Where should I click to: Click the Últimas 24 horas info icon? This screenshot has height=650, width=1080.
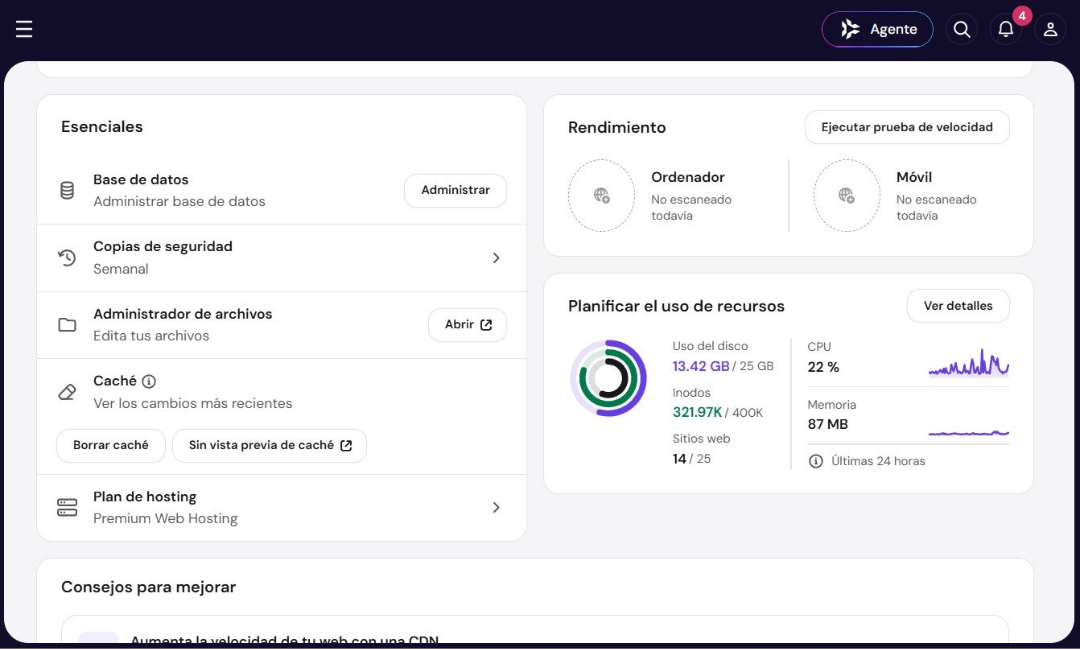pos(816,461)
